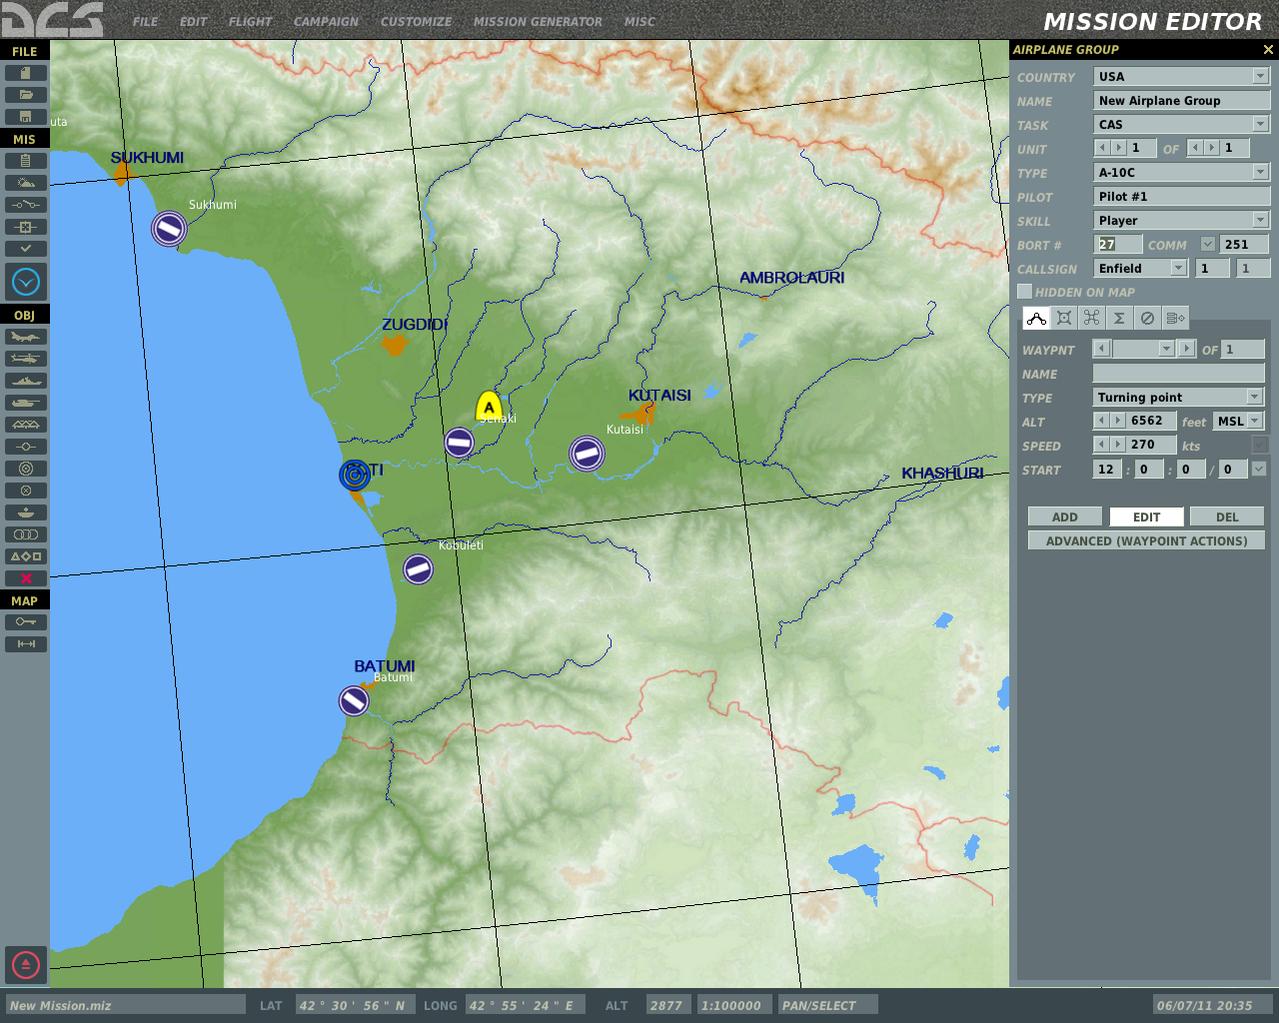Image resolution: width=1279 pixels, height=1023 pixels.
Task: Toggle the START time lock checkbox
Action: 1260,469
